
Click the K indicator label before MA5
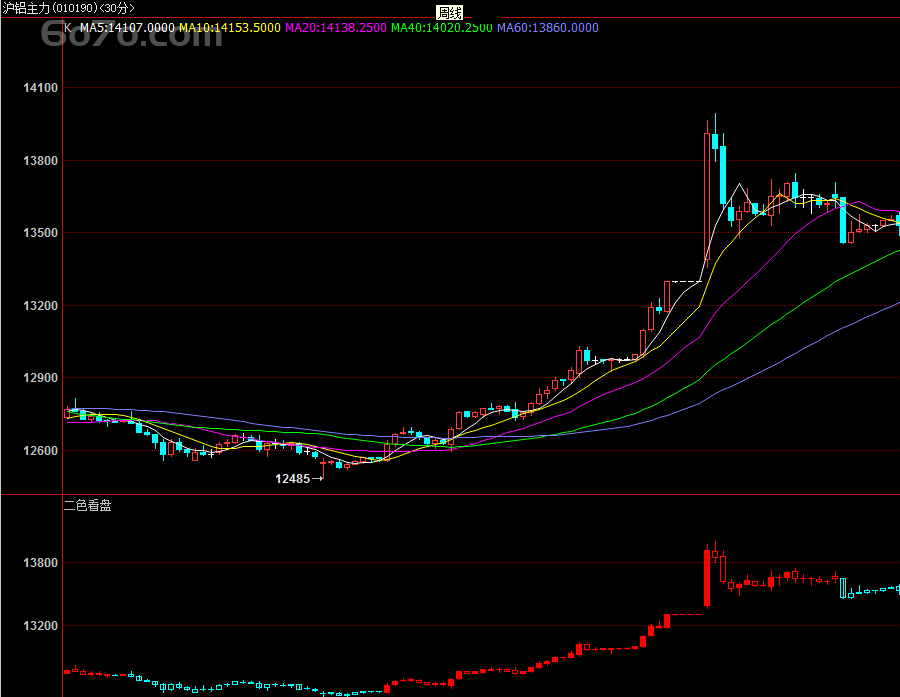(68, 28)
